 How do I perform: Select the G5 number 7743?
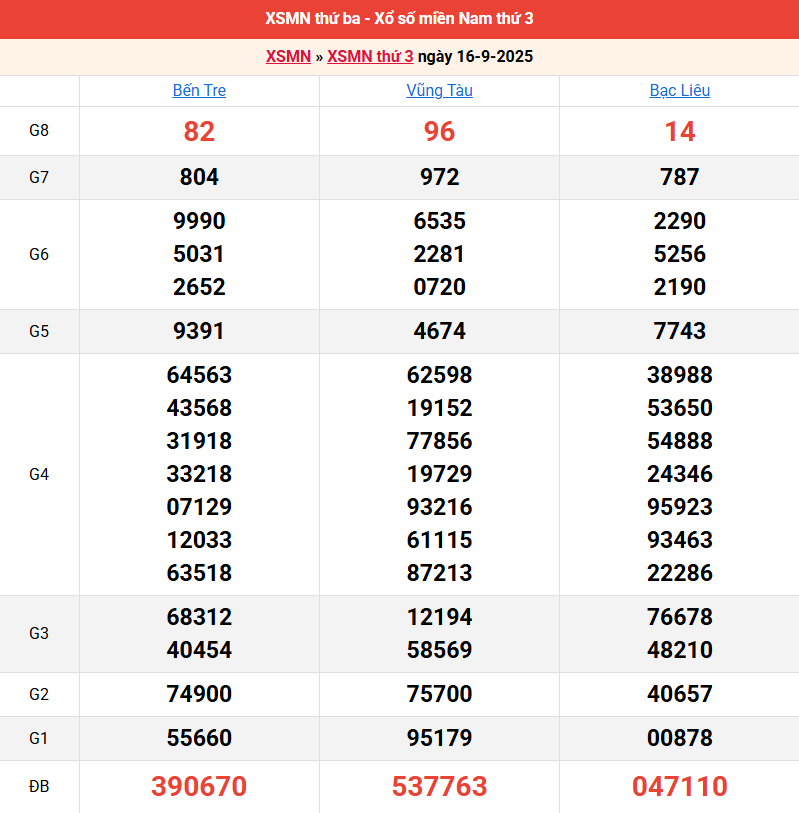tap(679, 331)
